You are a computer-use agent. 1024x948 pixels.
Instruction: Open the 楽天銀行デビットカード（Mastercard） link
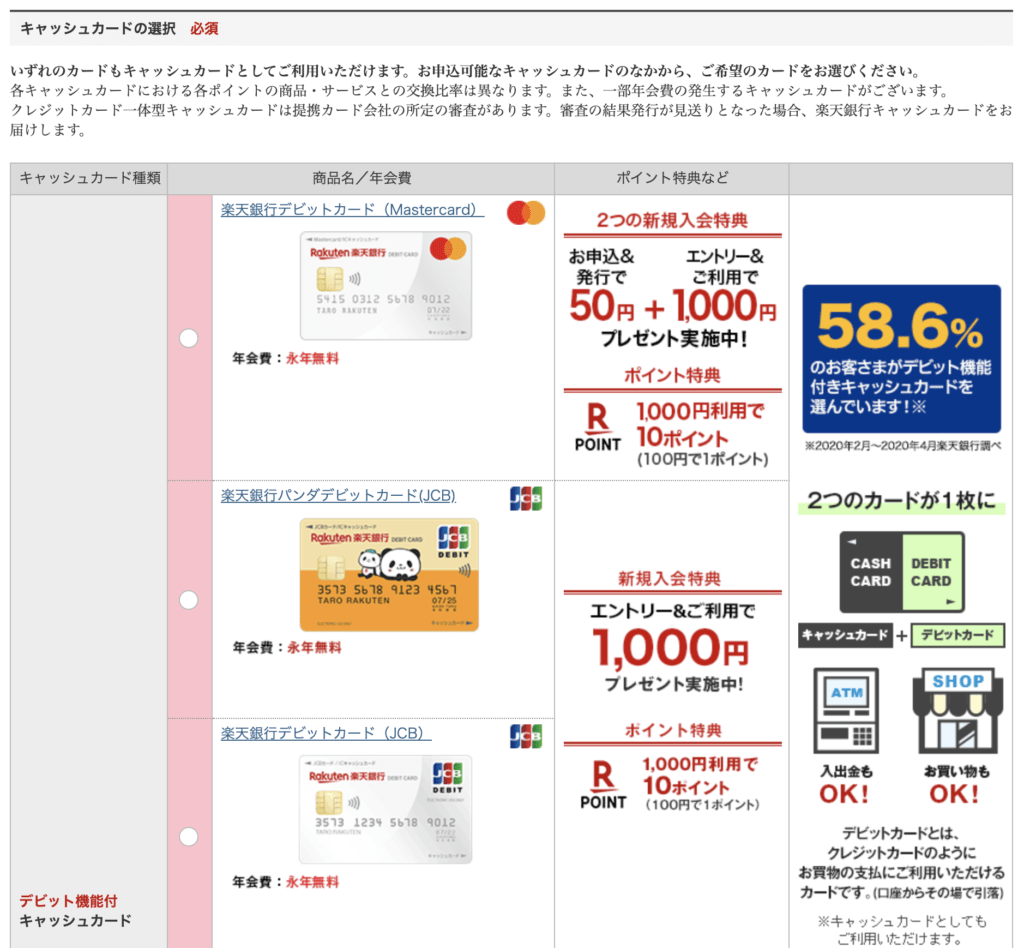[352, 210]
